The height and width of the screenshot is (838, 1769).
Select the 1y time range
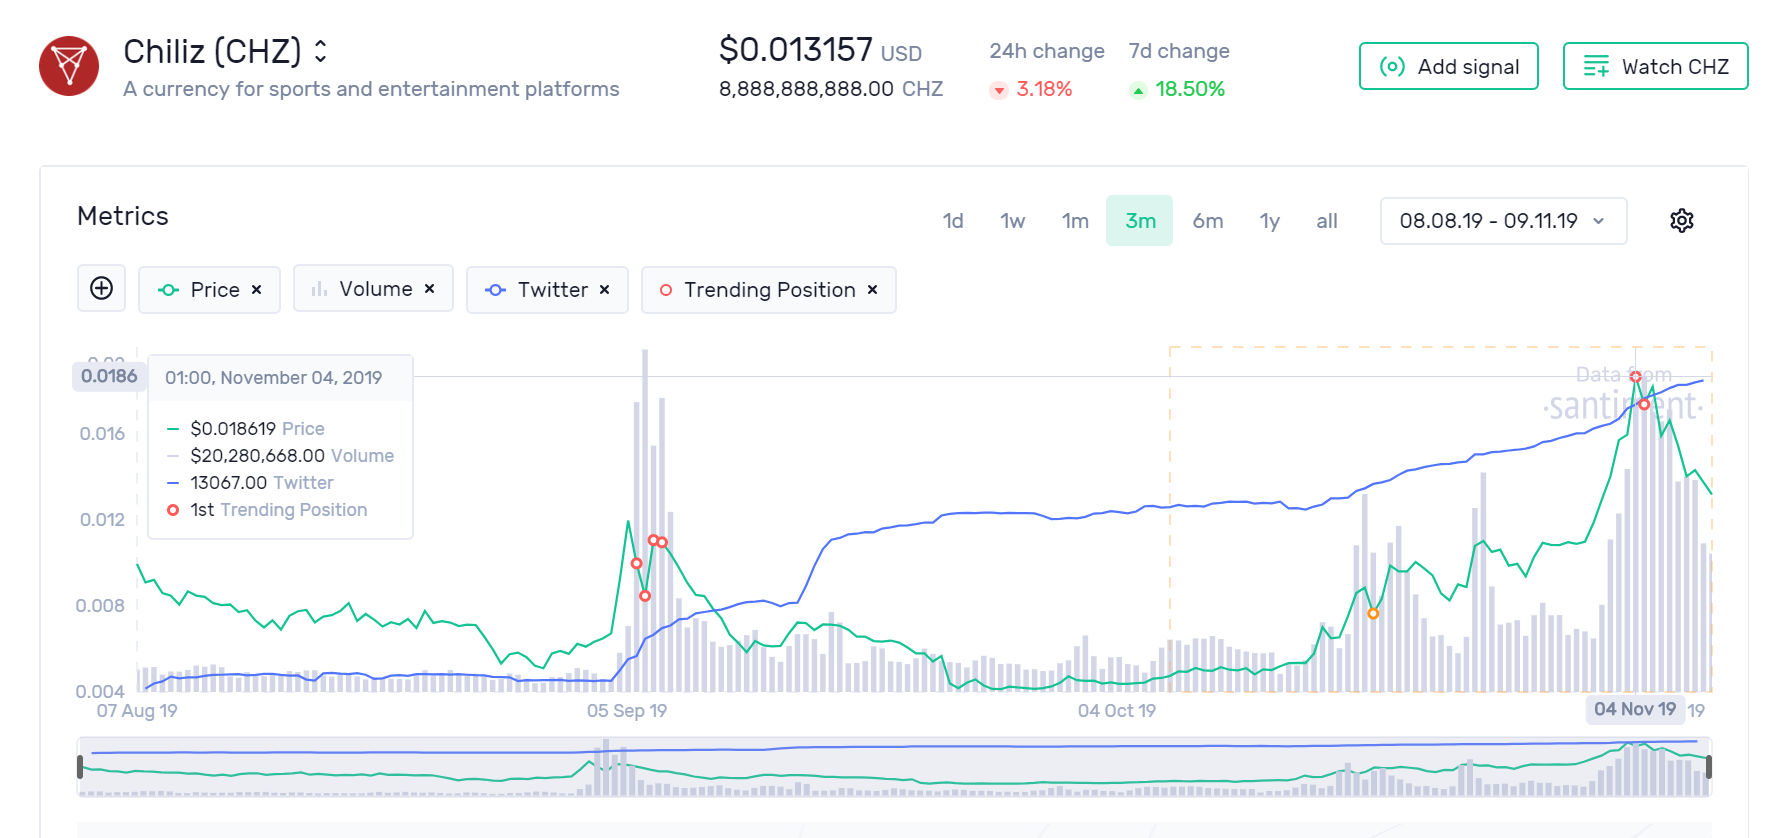(1270, 221)
